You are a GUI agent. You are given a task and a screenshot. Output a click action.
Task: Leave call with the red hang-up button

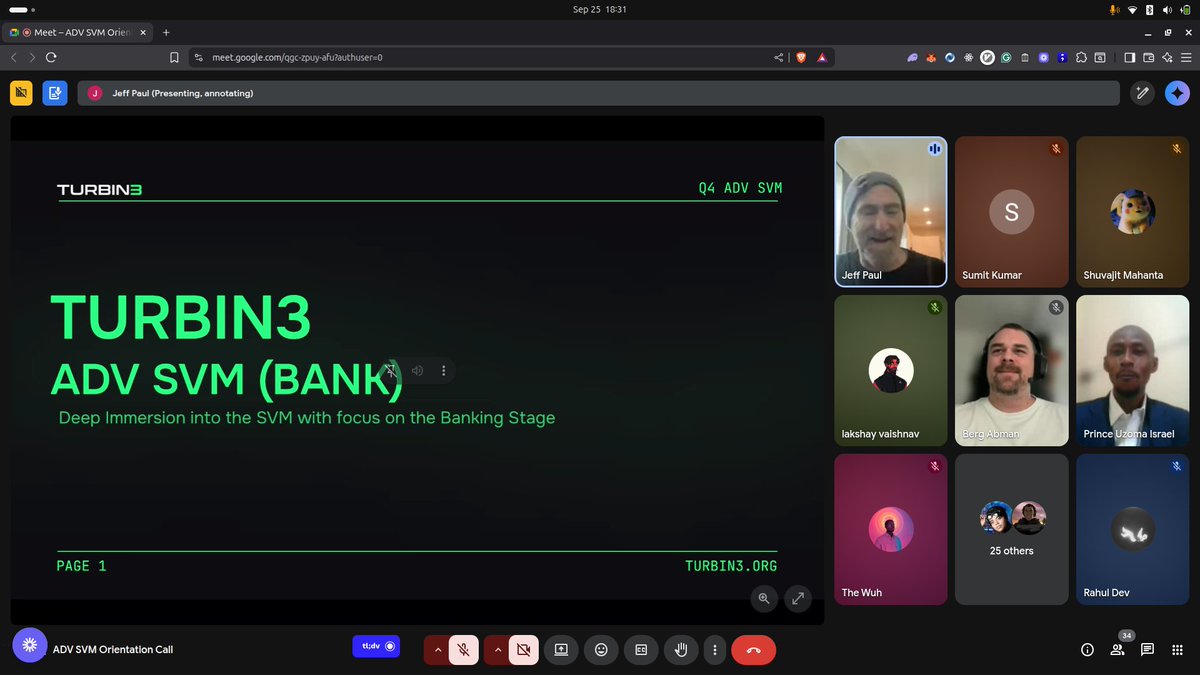[x=754, y=649]
